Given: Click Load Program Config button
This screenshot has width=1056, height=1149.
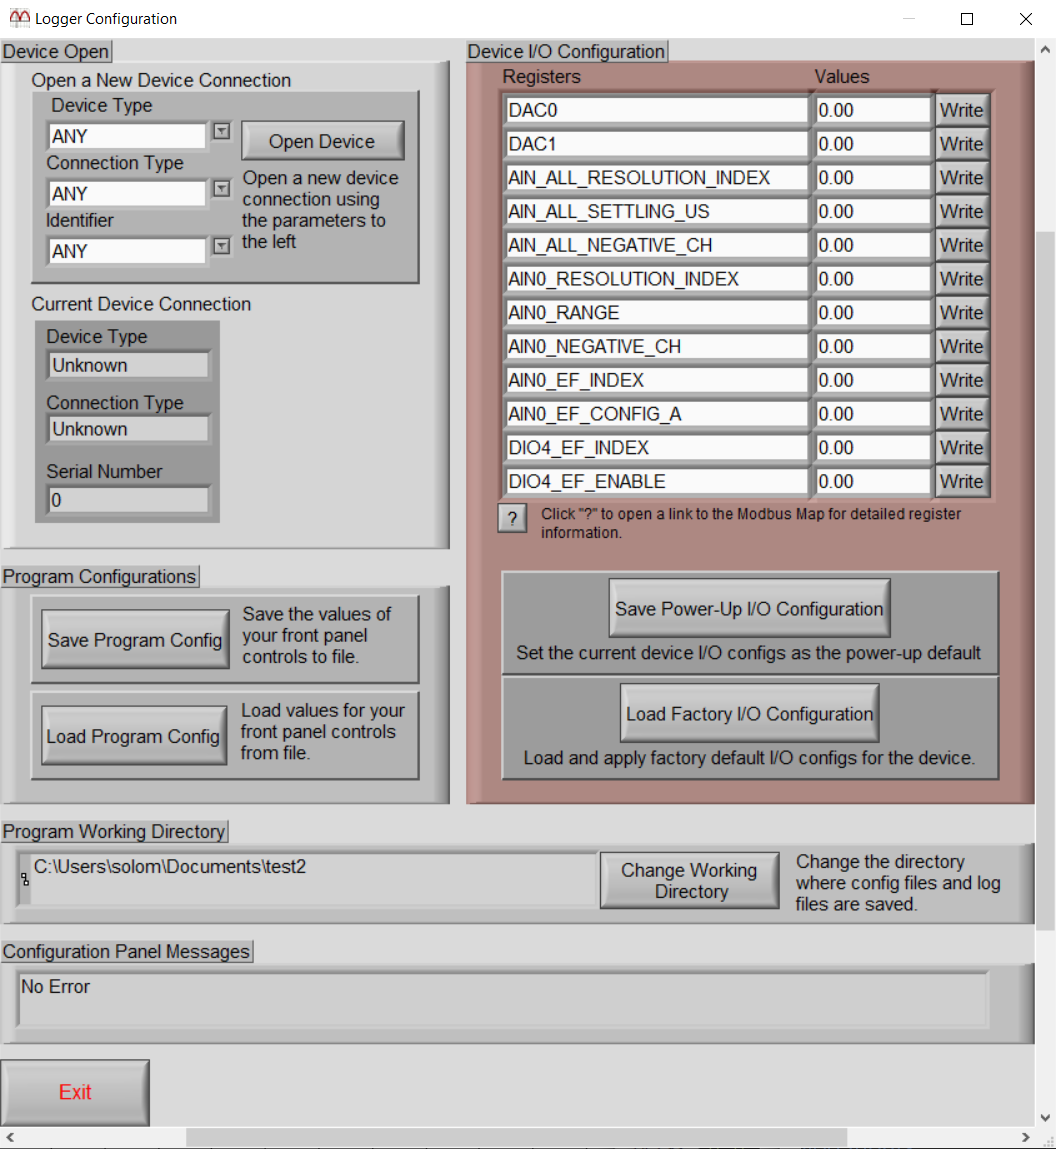Looking at the screenshot, I should coord(133,736).
